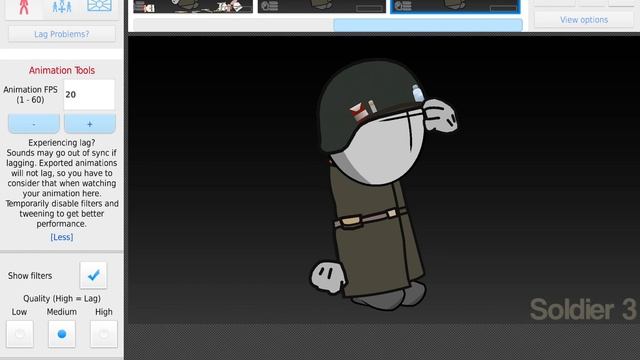The width and height of the screenshot is (640, 360).
Task: Open the background scene tab icon
Action: [x=99, y=5]
